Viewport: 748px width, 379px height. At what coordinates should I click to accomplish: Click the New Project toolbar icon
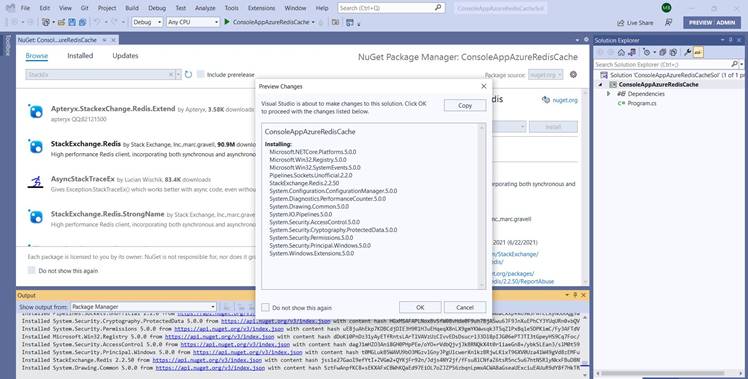pyautogui.click(x=46, y=22)
